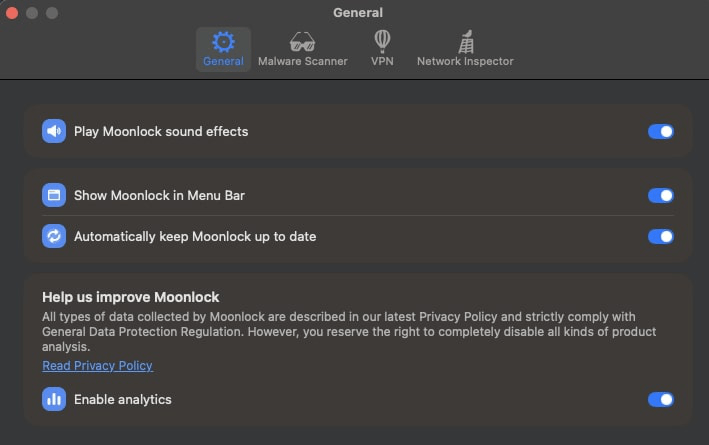Click the 'Show Moonlock in Menu Bar' label
The image size is (709, 445).
pyautogui.click(x=159, y=195)
